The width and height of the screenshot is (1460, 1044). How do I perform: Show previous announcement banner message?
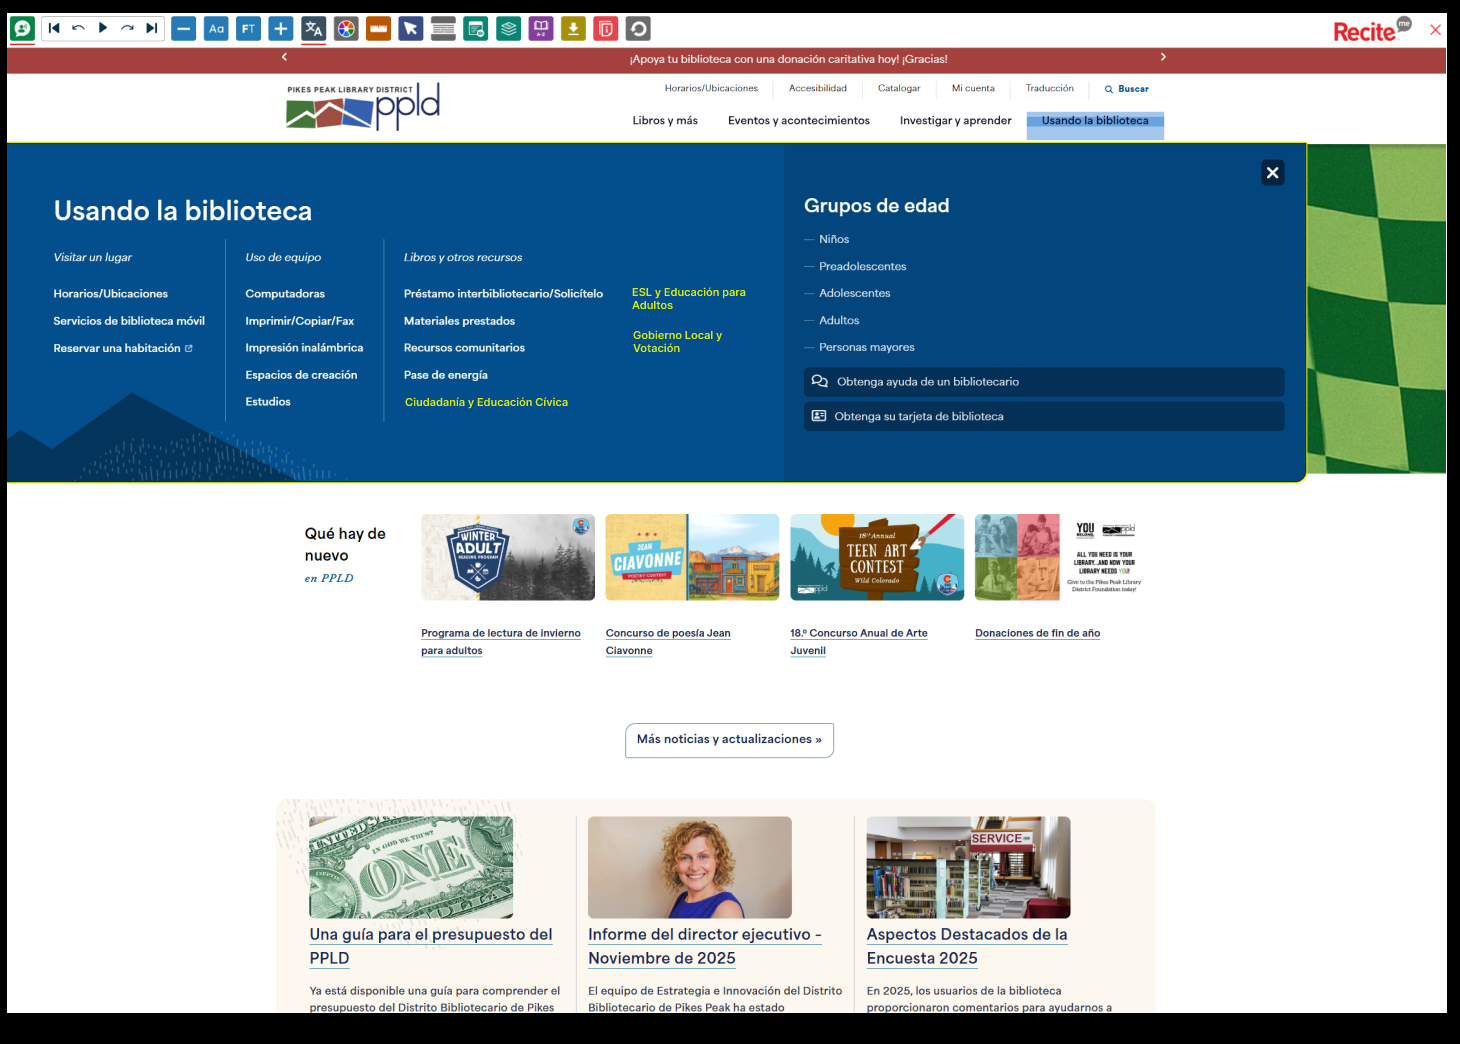pyautogui.click(x=284, y=58)
